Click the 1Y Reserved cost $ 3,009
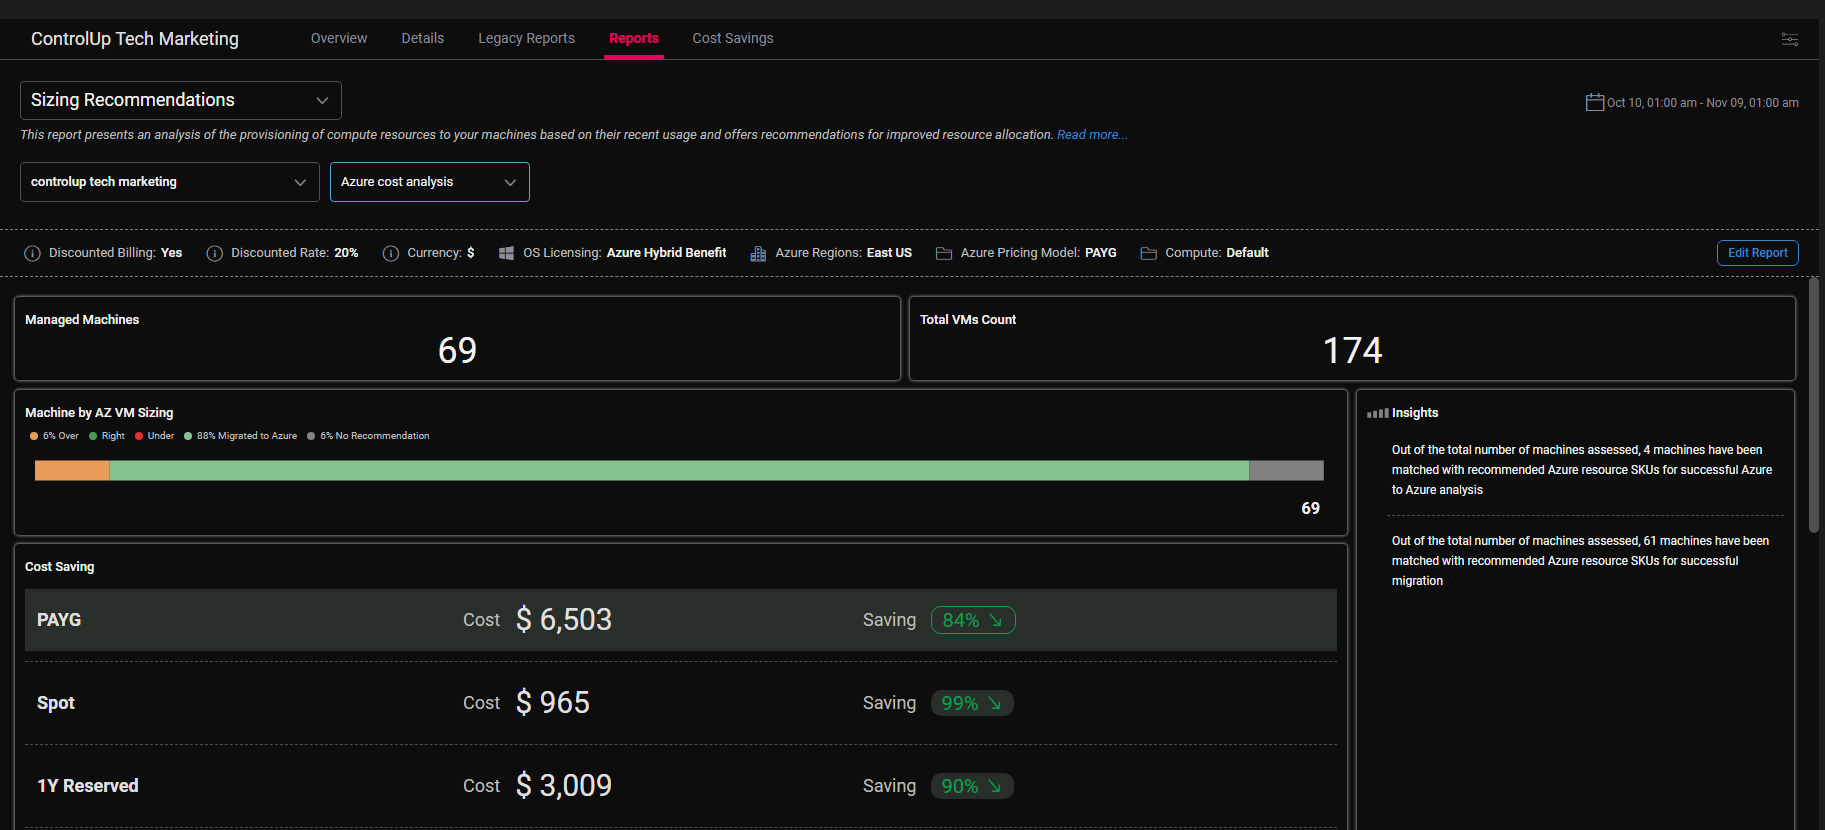Screen dimensions: 1825x830 [x=564, y=786]
